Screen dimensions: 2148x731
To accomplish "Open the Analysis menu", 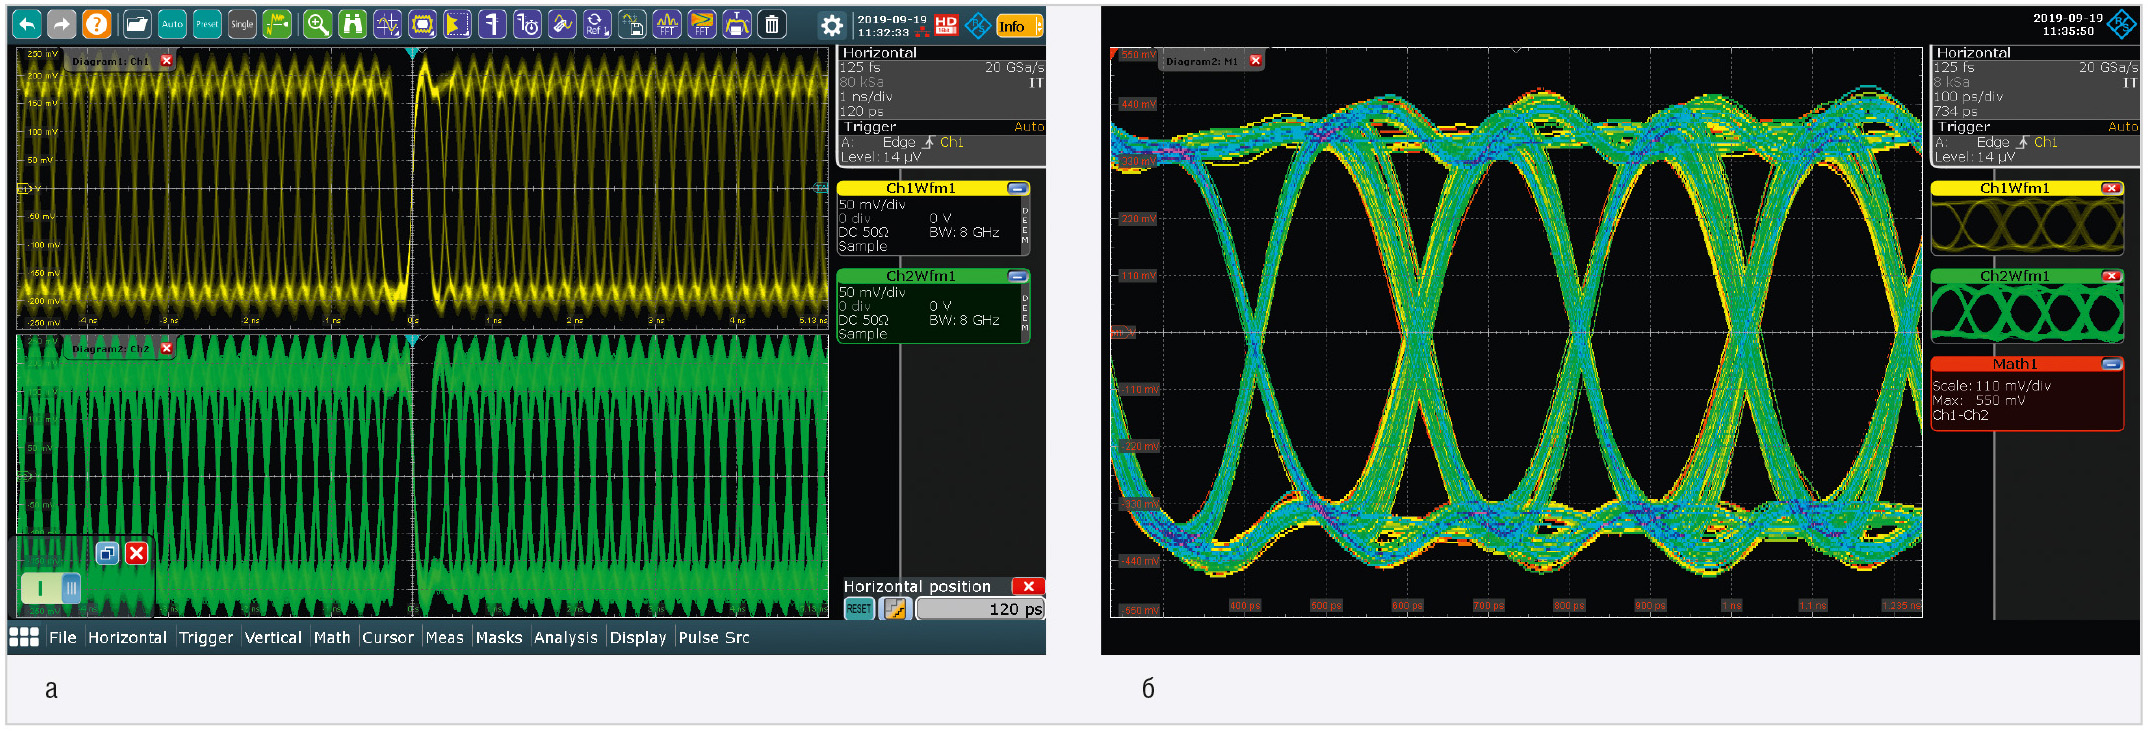I will click(565, 637).
